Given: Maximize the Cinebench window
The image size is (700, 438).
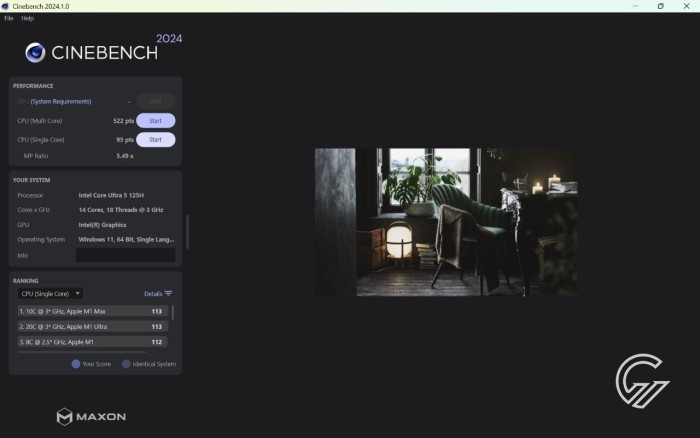Looking at the screenshot, I should click(x=661, y=6).
